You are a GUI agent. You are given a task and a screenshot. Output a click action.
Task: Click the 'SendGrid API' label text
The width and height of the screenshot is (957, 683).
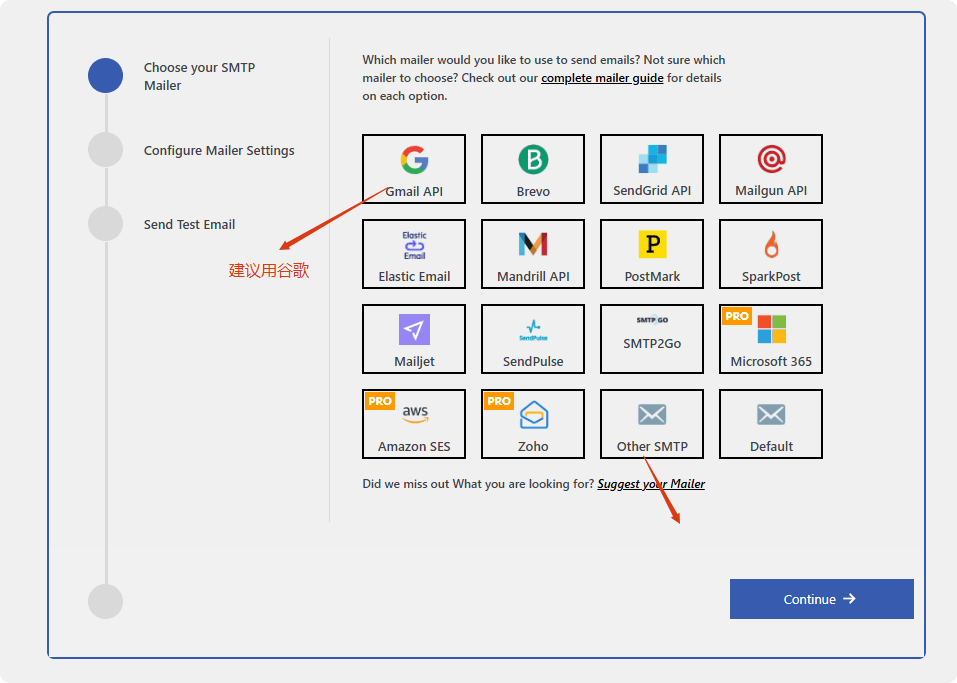point(652,191)
